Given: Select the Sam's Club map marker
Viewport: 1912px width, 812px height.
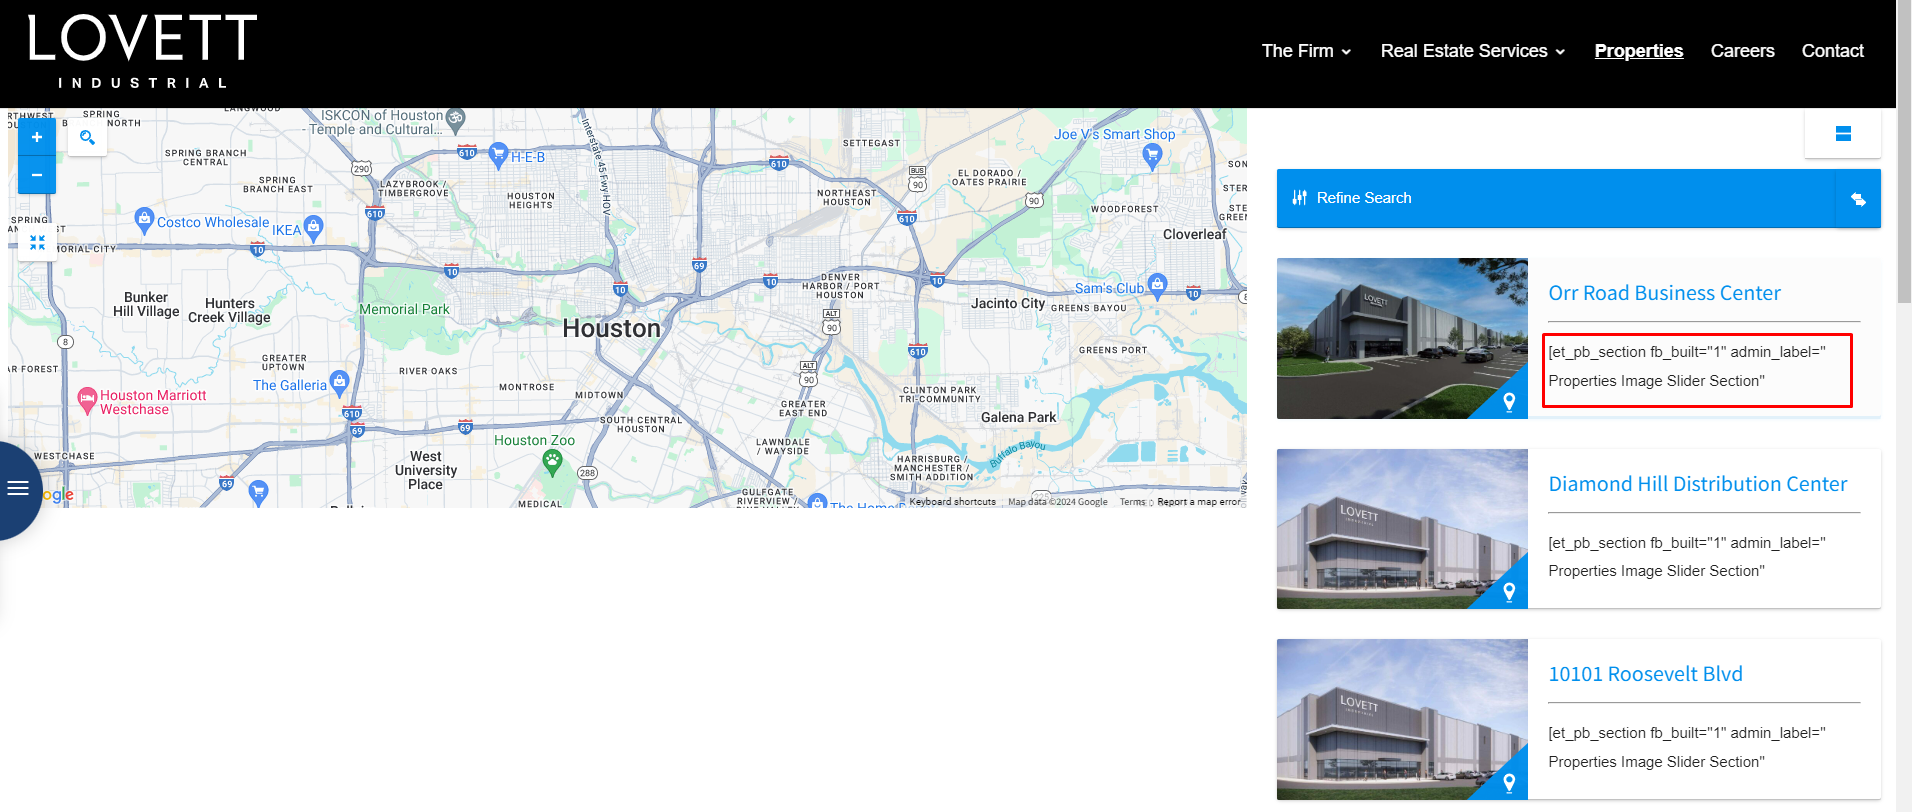Looking at the screenshot, I should (1157, 284).
